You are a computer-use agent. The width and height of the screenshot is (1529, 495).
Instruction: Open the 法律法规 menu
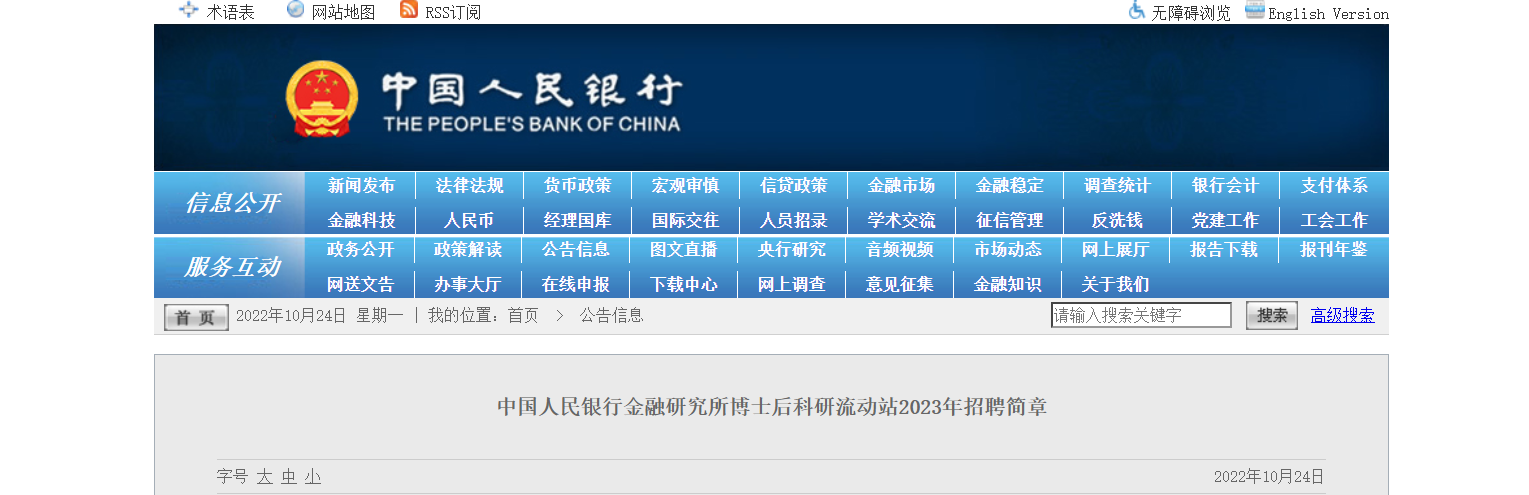pyautogui.click(x=469, y=186)
